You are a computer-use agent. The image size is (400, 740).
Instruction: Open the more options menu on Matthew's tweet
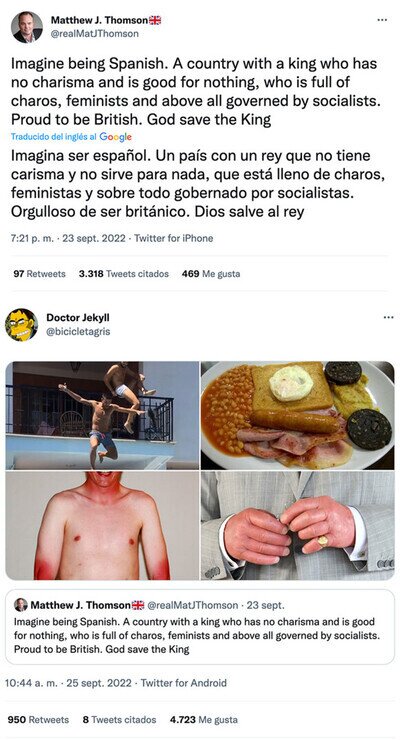(x=383, y=20)
